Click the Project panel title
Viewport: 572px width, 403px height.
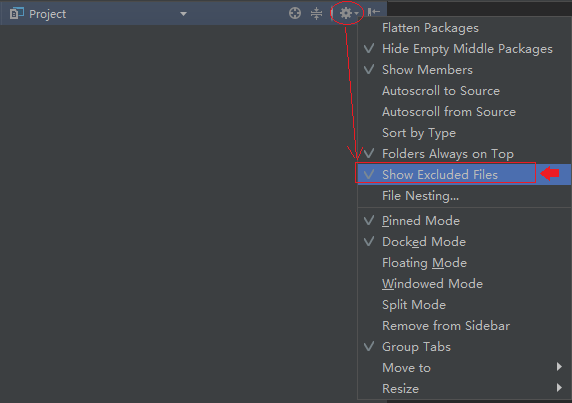point(47,14)
